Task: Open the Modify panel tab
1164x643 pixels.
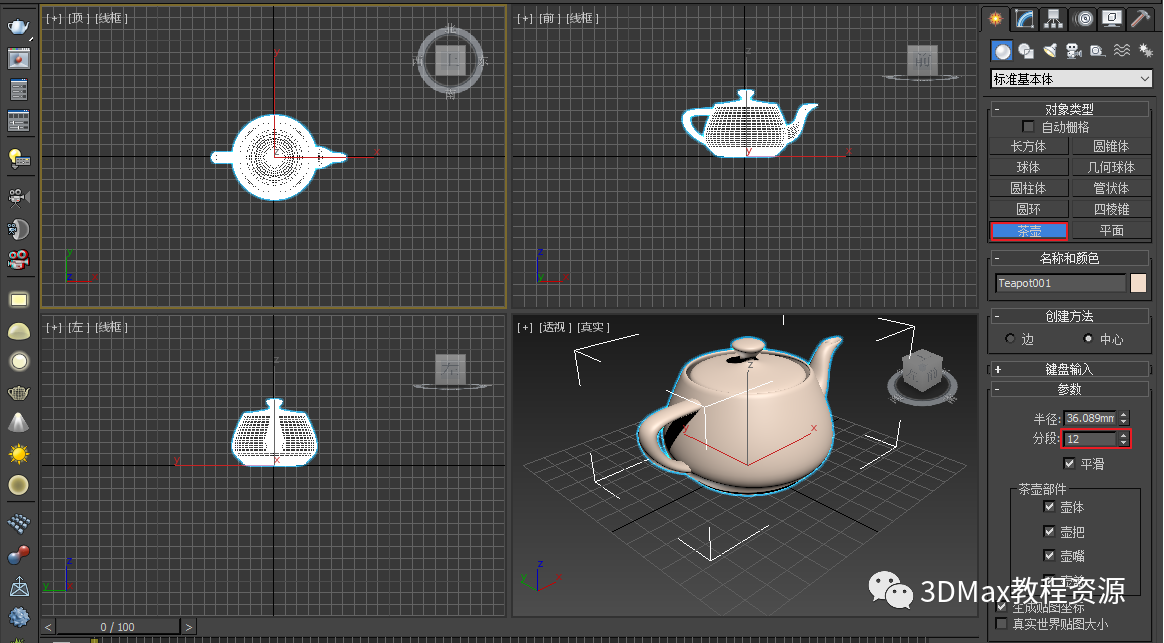Action: (x=1024, y=19)
